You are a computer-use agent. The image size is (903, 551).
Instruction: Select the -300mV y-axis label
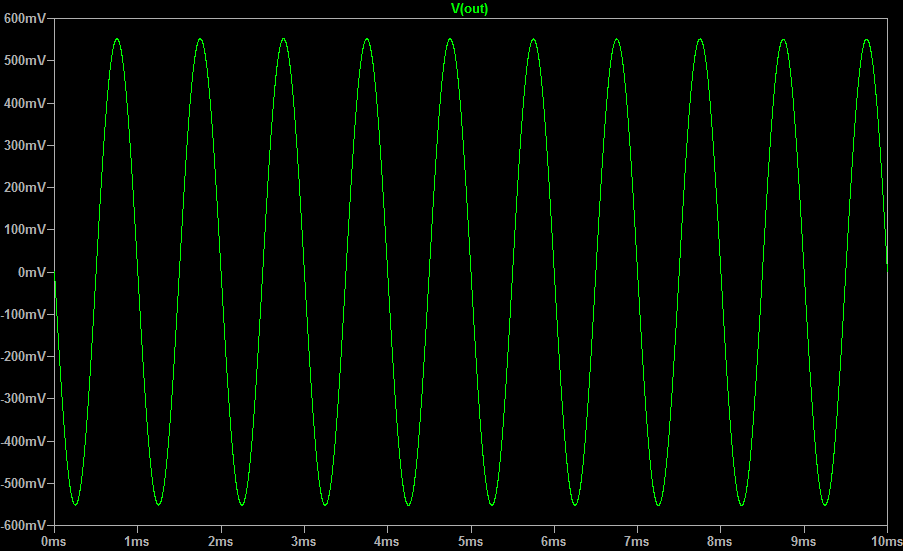[23, 398]
